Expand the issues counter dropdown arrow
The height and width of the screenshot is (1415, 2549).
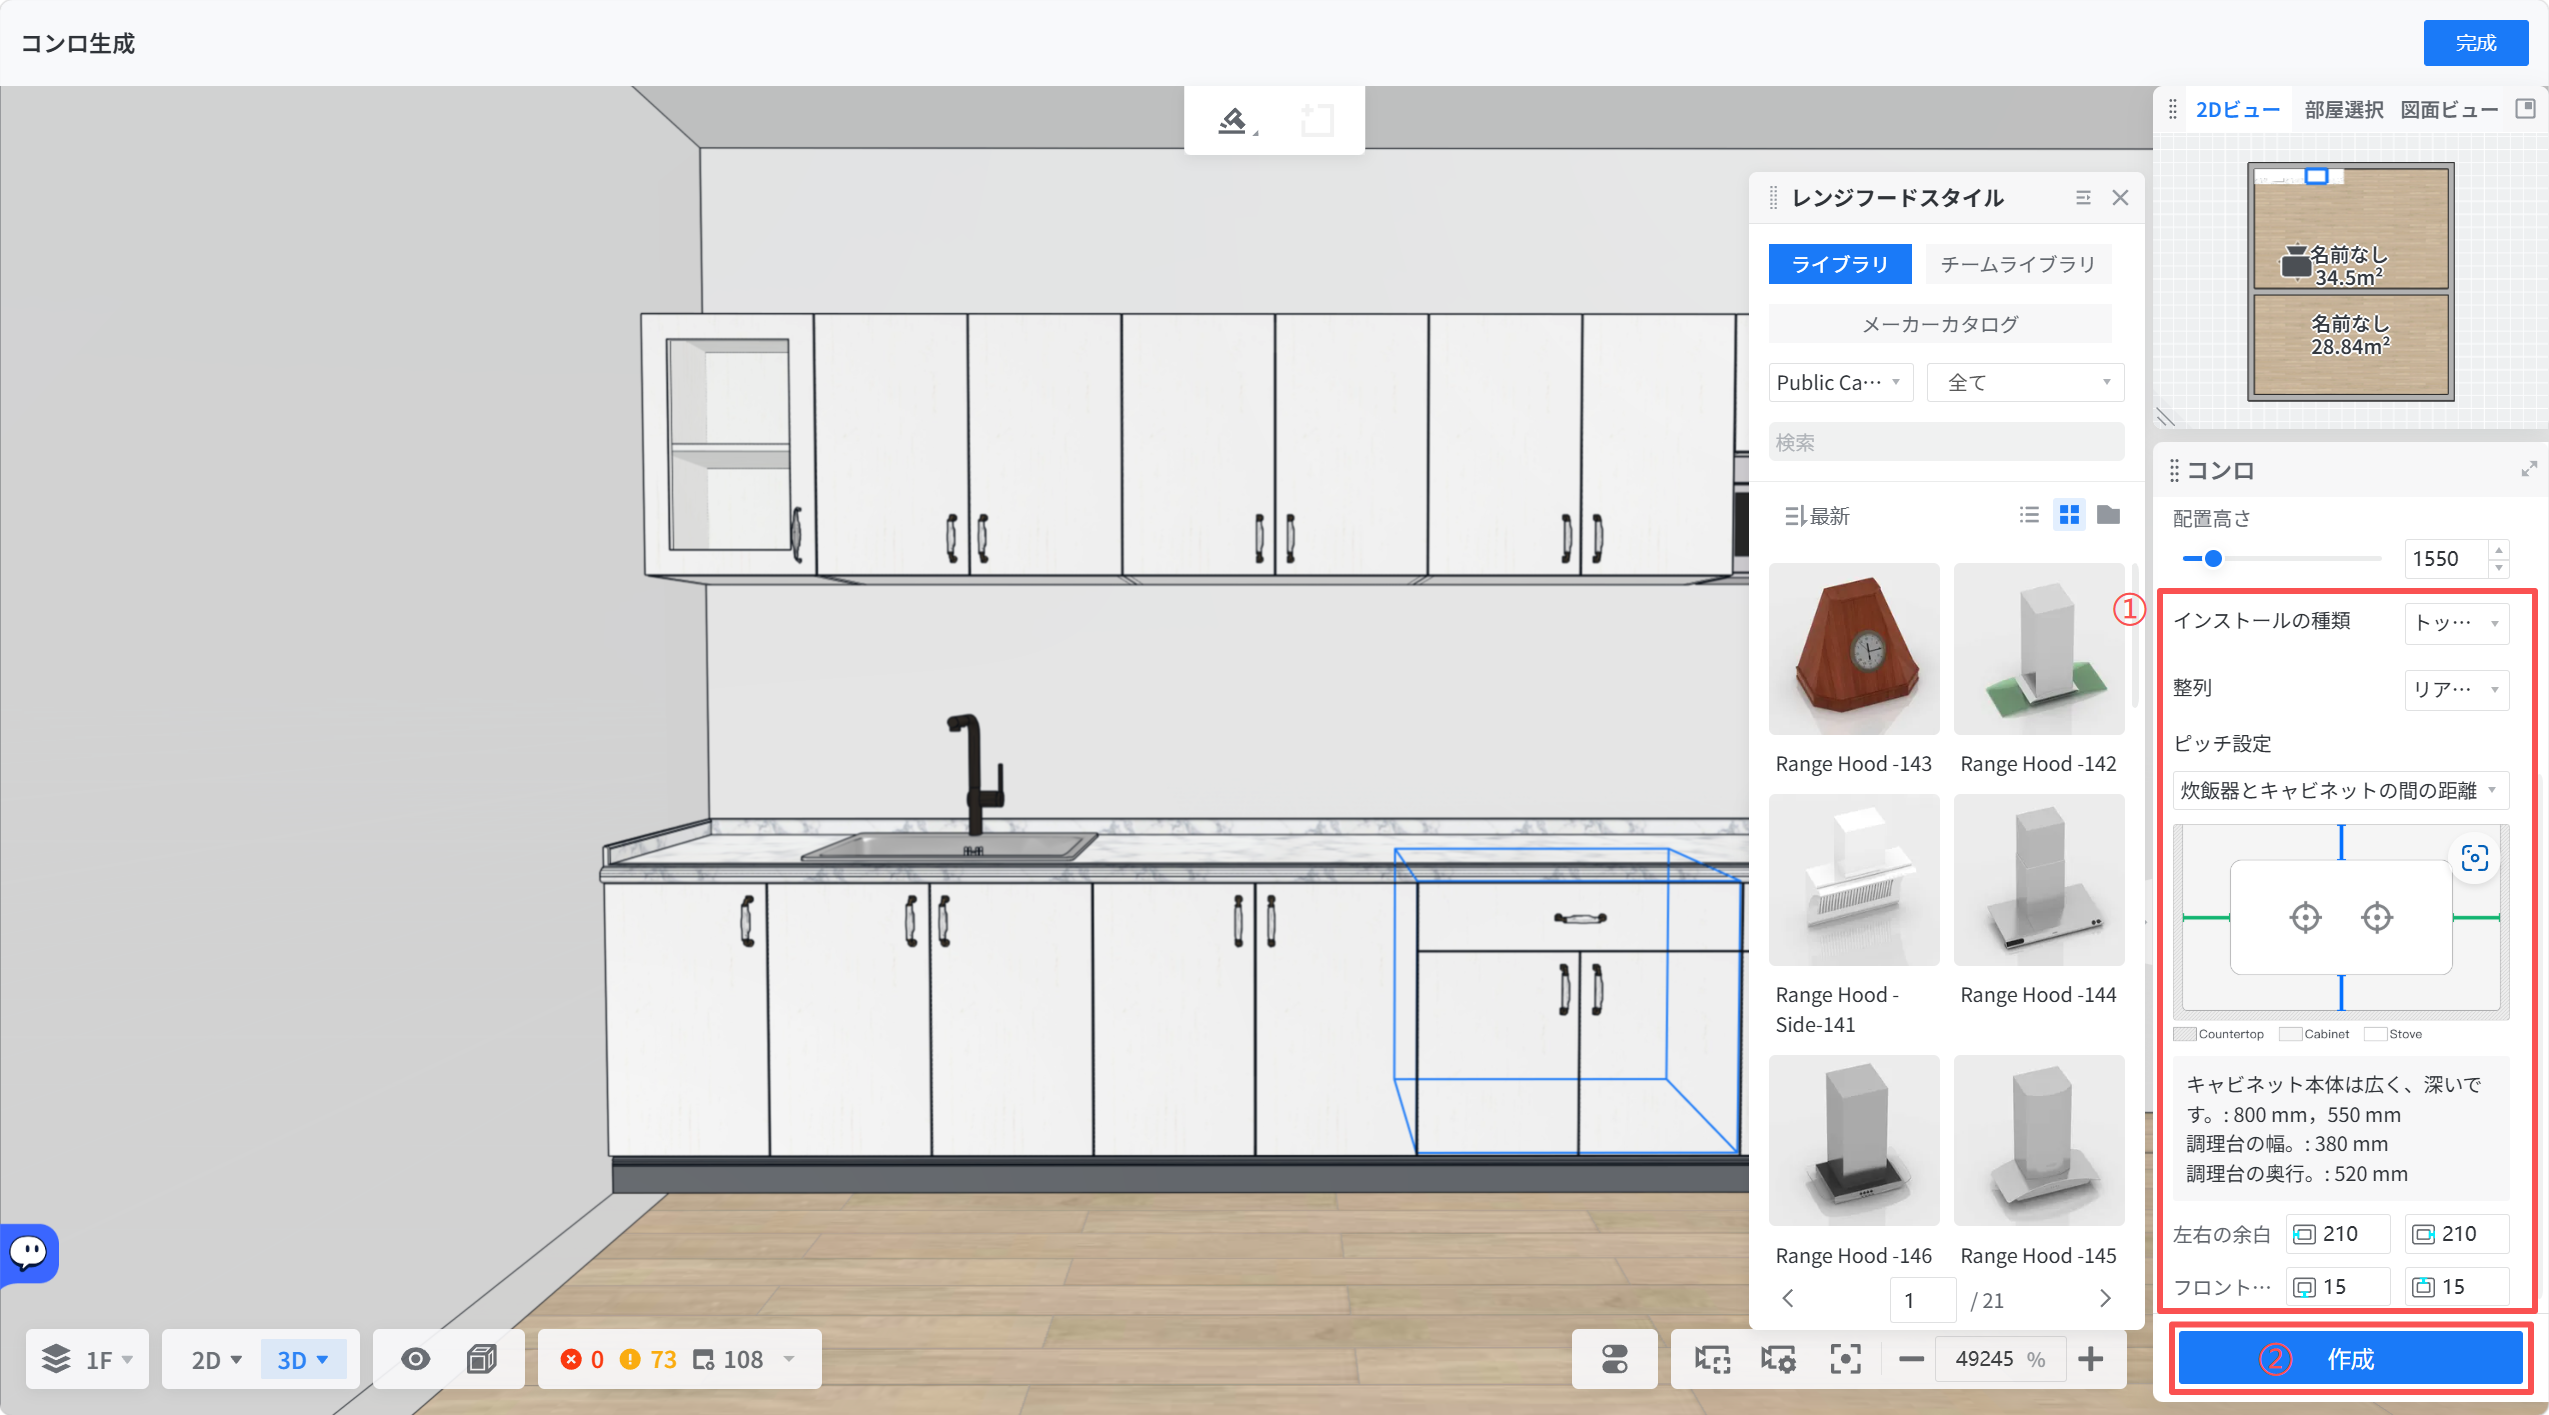point(789,1359)
